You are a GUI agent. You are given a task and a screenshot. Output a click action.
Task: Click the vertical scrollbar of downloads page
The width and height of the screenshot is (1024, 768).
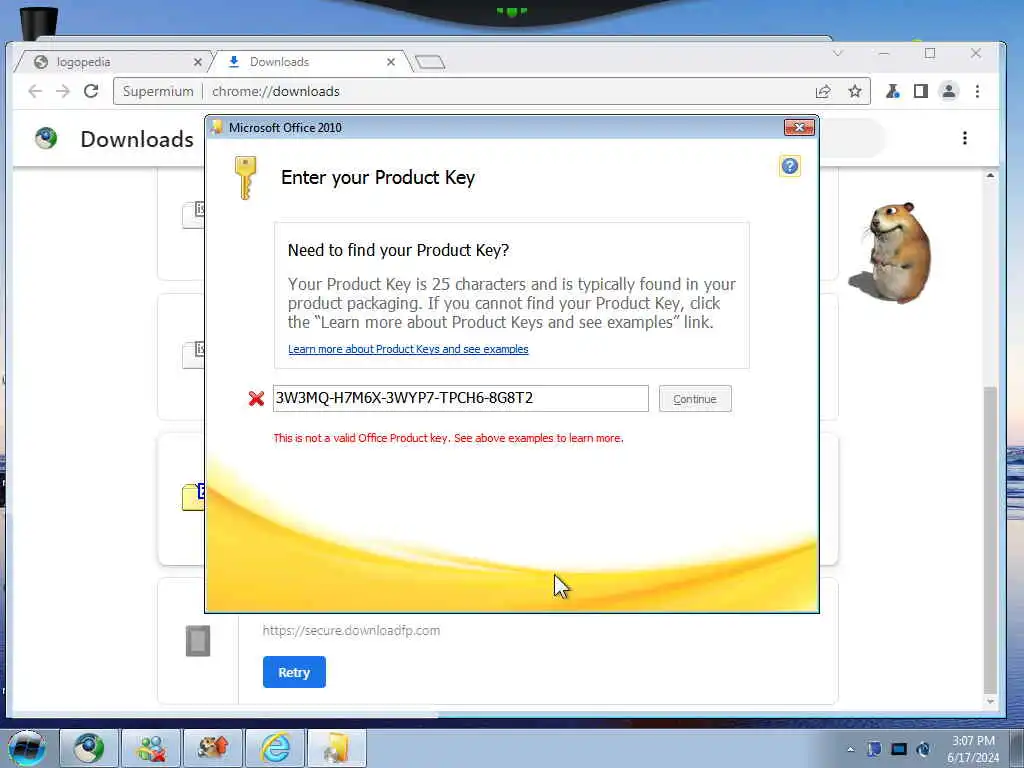[991, 539]
